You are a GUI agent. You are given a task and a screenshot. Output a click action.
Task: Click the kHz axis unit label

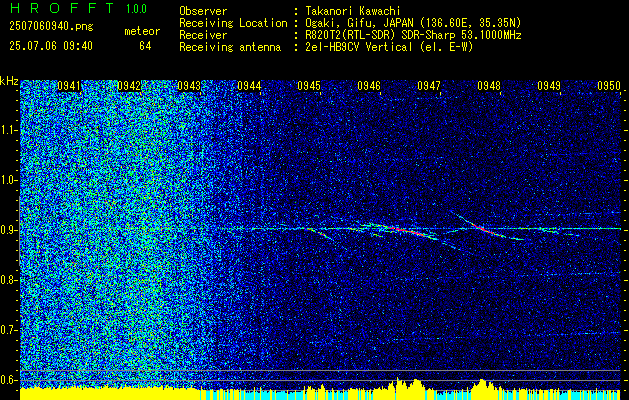coord(9,81)
